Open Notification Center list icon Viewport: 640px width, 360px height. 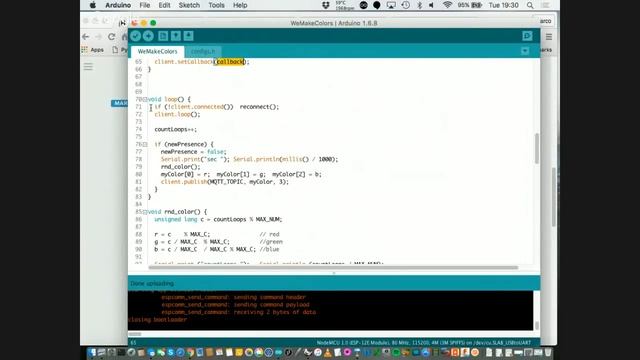click(x=545, y=5)
